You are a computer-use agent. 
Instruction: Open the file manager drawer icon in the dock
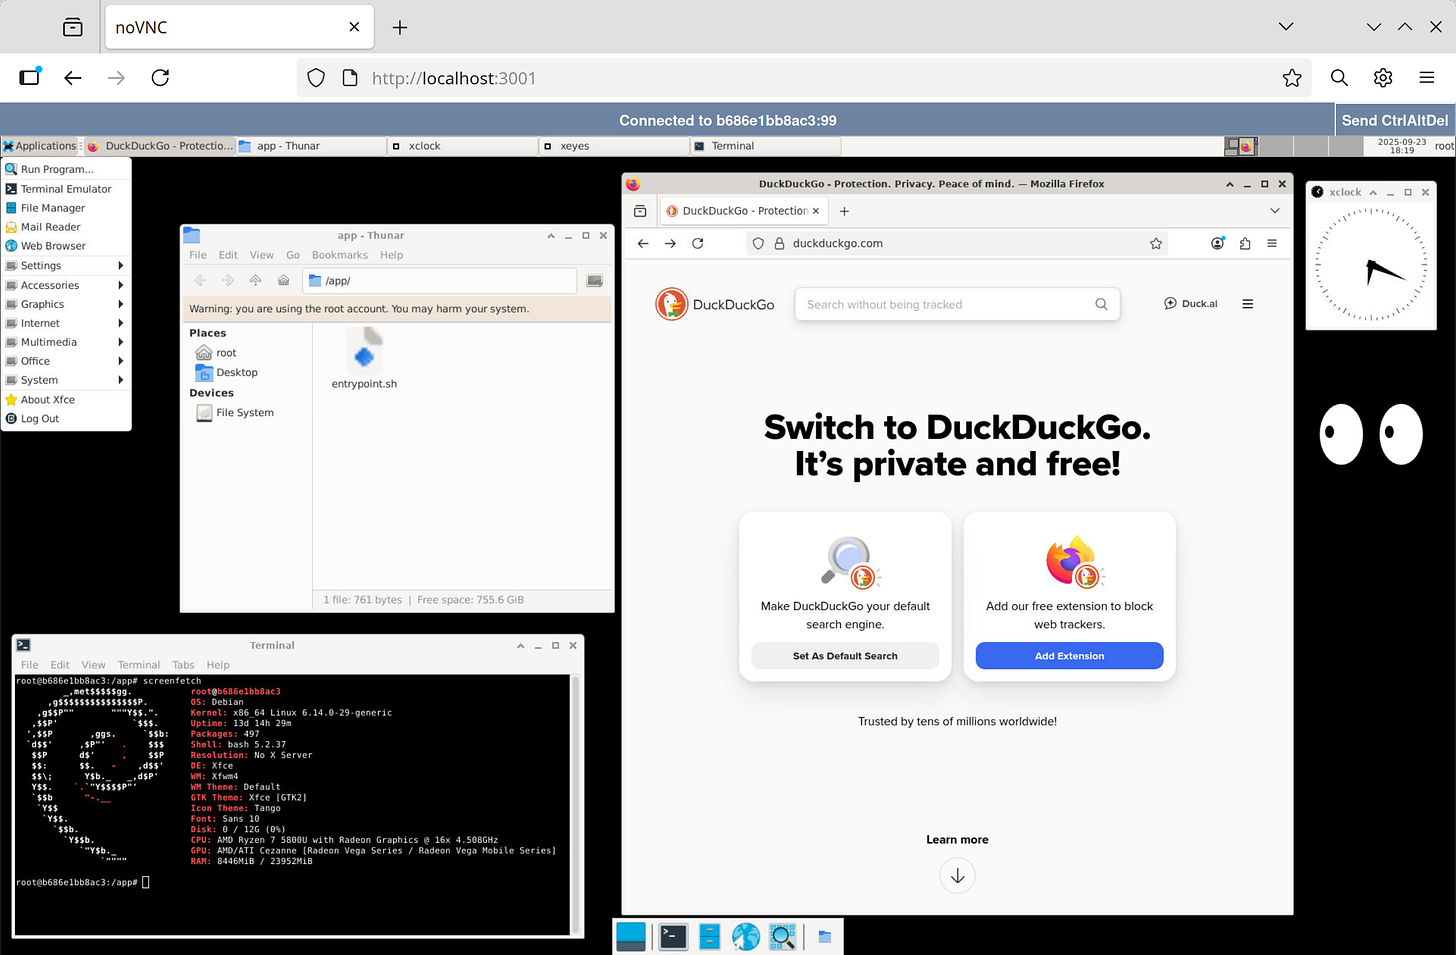709,936
